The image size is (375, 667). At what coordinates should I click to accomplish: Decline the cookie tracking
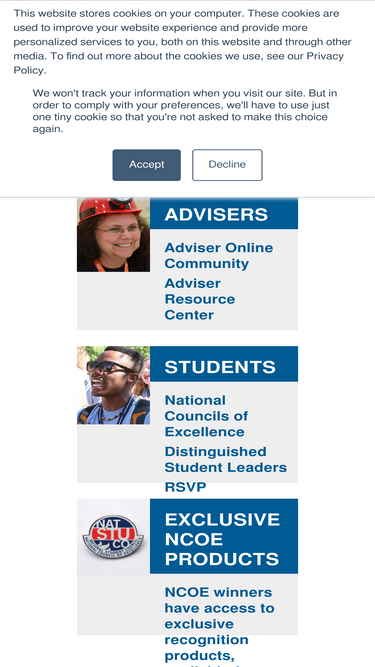click(x=227, y=165)
